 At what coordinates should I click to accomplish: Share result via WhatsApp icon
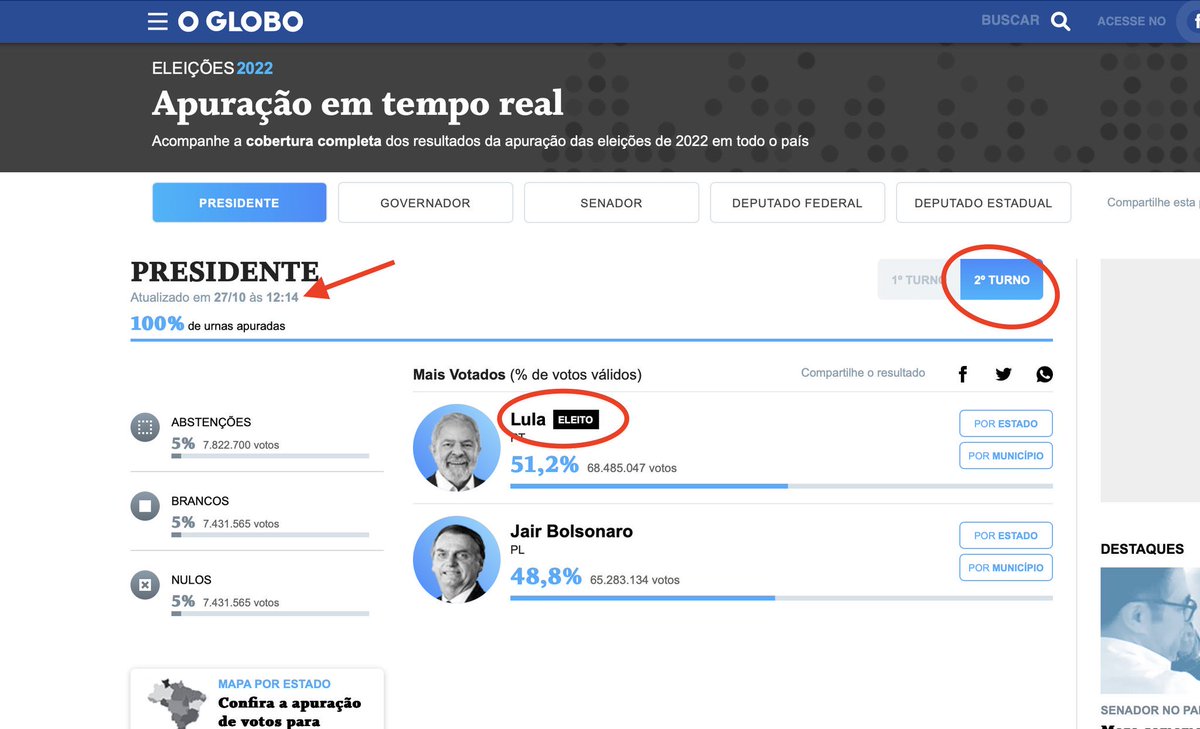point(1045,374)
